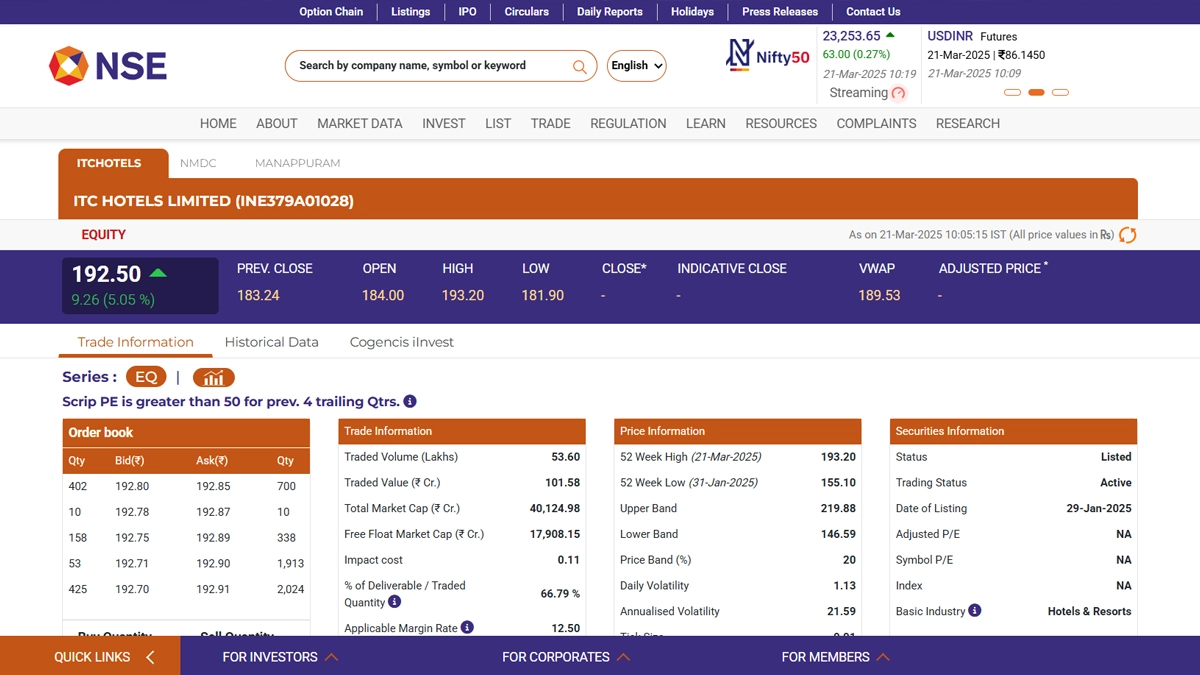1200x675 pixels.
Task: Open the Market Data menu
Action: pos(359,123)
